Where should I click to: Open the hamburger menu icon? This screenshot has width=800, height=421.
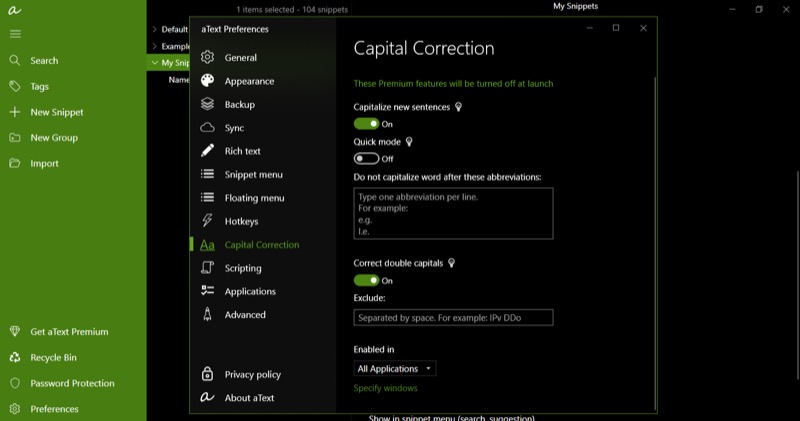click(15, 34)
